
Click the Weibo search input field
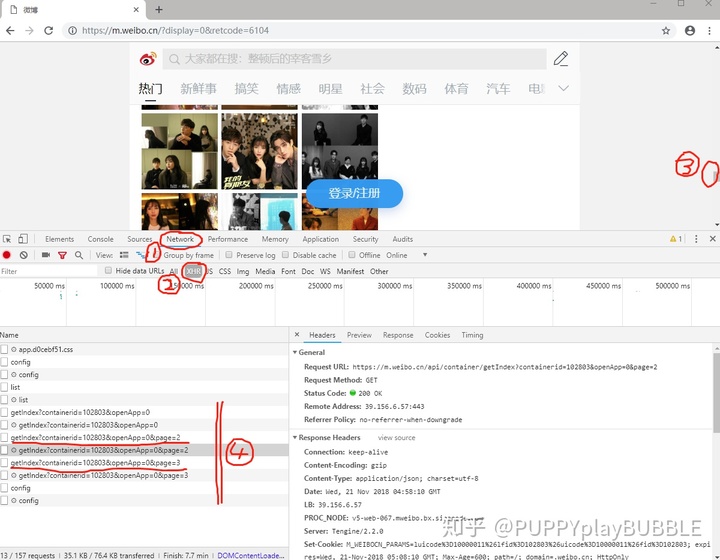click(354, 59)
